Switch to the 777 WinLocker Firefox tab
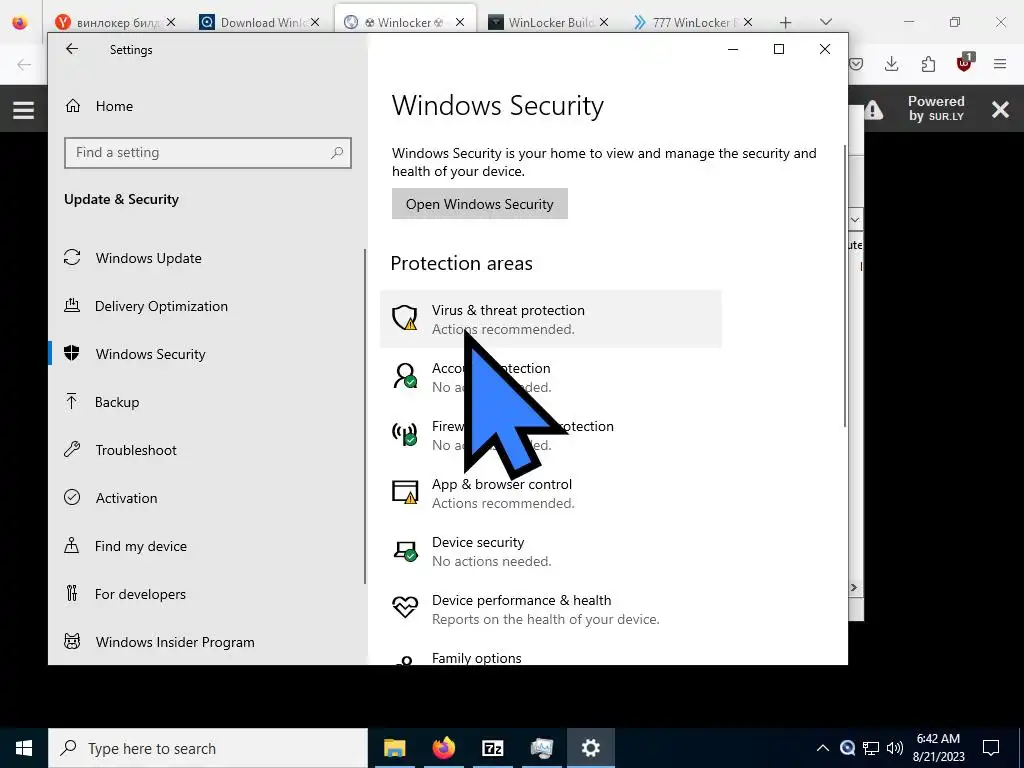Screen dimensions: 1024x768 click(x=692, y=22)
